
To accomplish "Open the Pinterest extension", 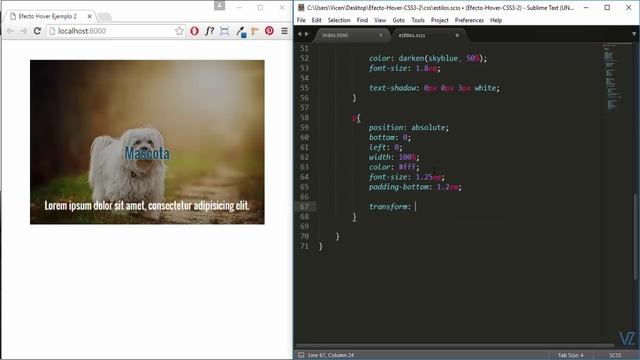I will point(269,31).
